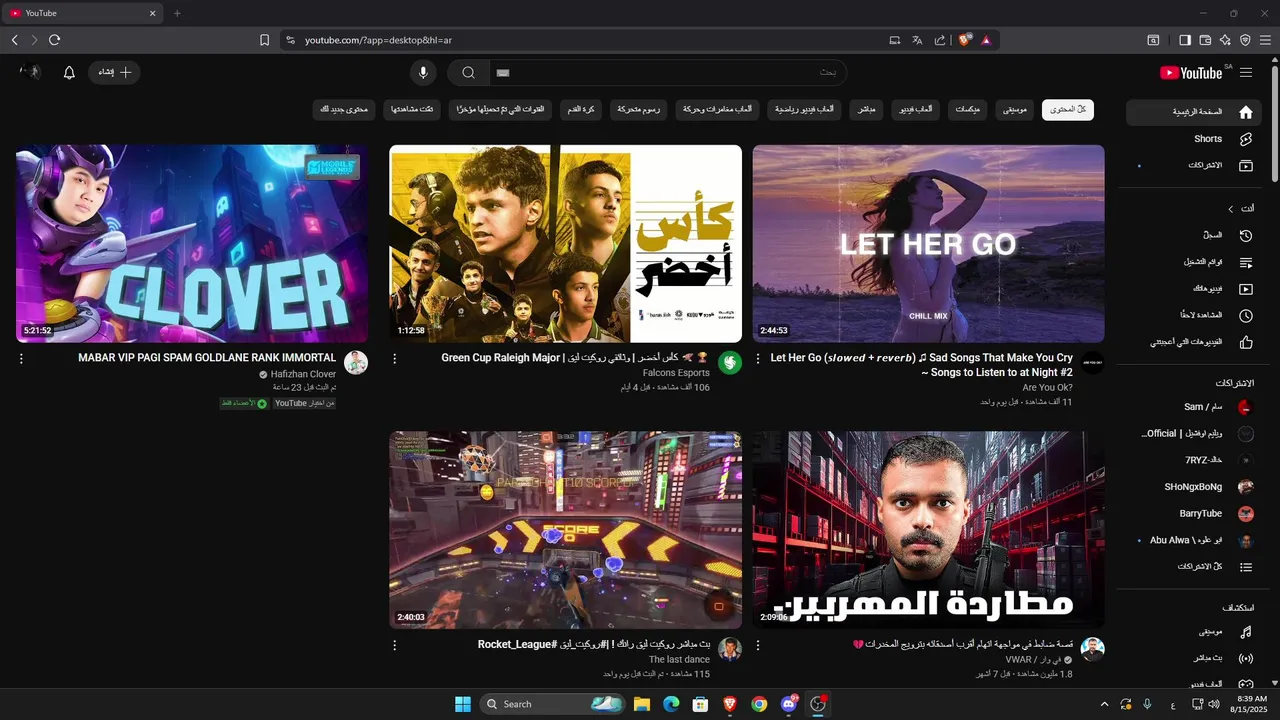Screen dimensions: 1280x720
Task: Open options menu for Green Cup Raleigh Major video
Action: (394, 358)
